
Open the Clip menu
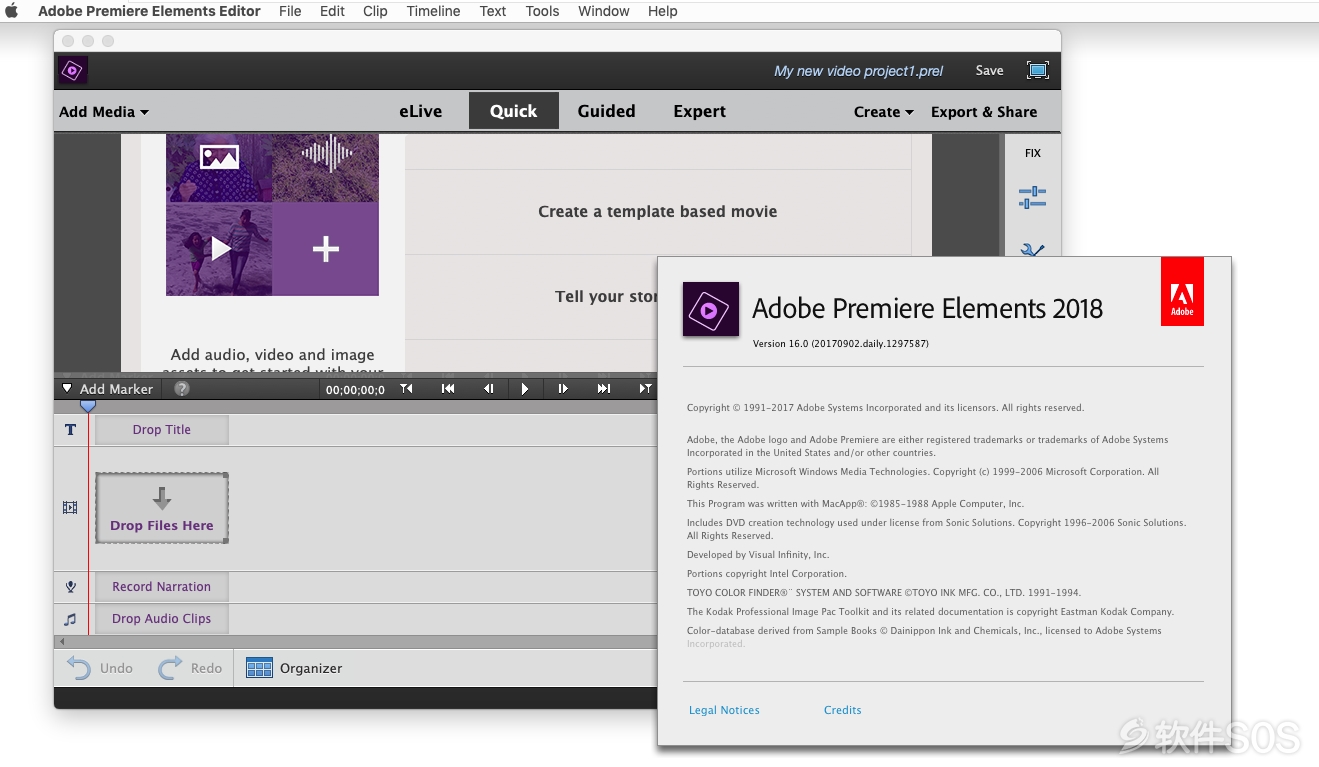point(375,11)
